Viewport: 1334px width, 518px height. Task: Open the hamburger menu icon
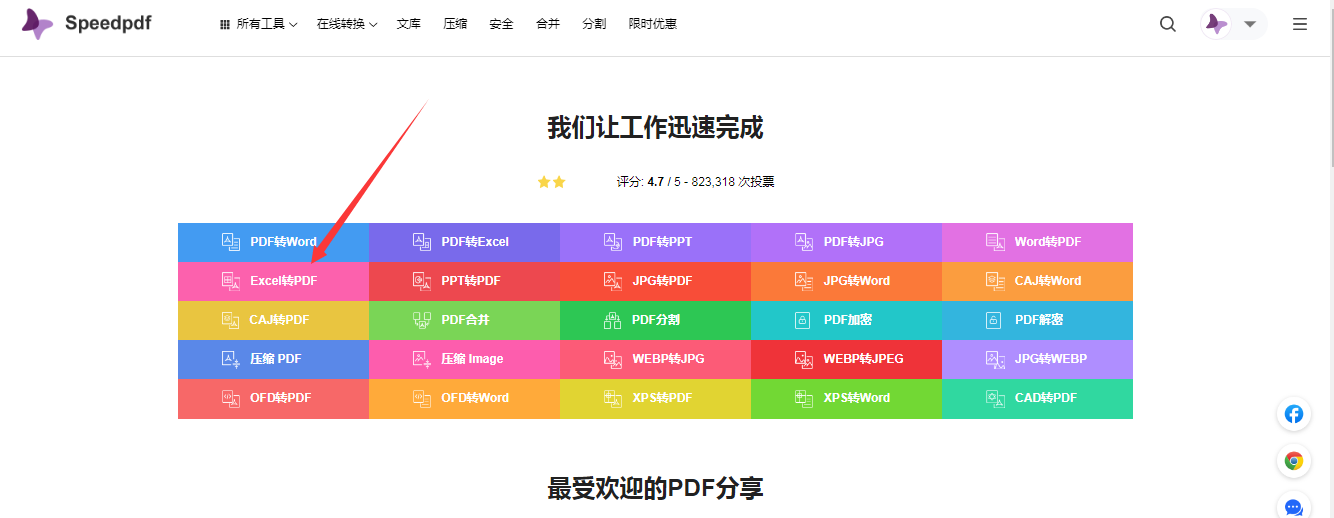click(1300, 24)
